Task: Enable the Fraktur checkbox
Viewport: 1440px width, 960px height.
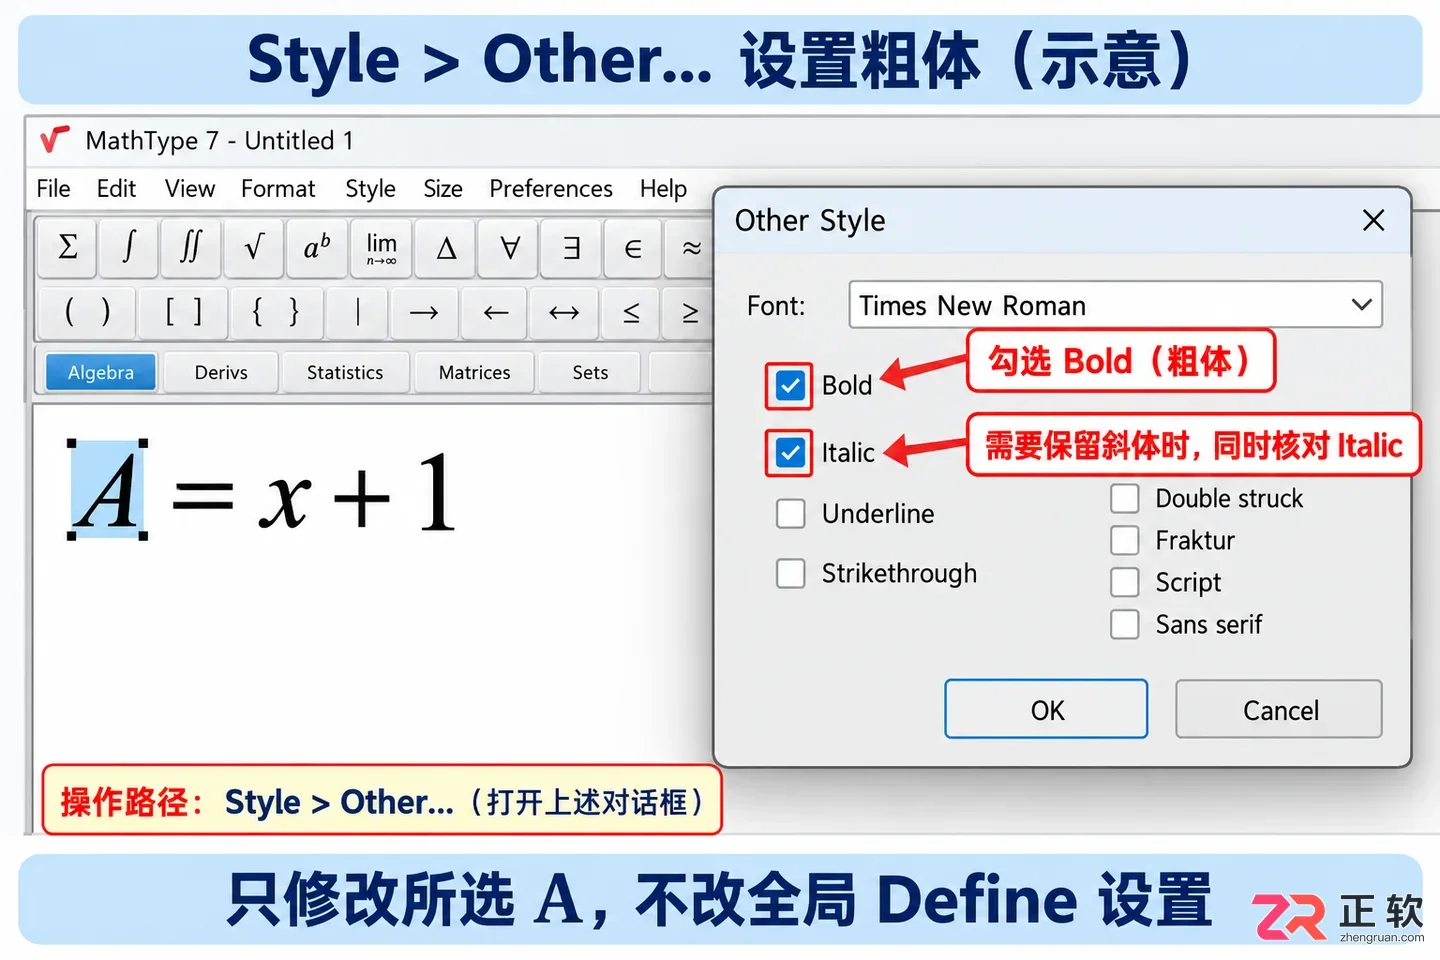Action: 1124,540
